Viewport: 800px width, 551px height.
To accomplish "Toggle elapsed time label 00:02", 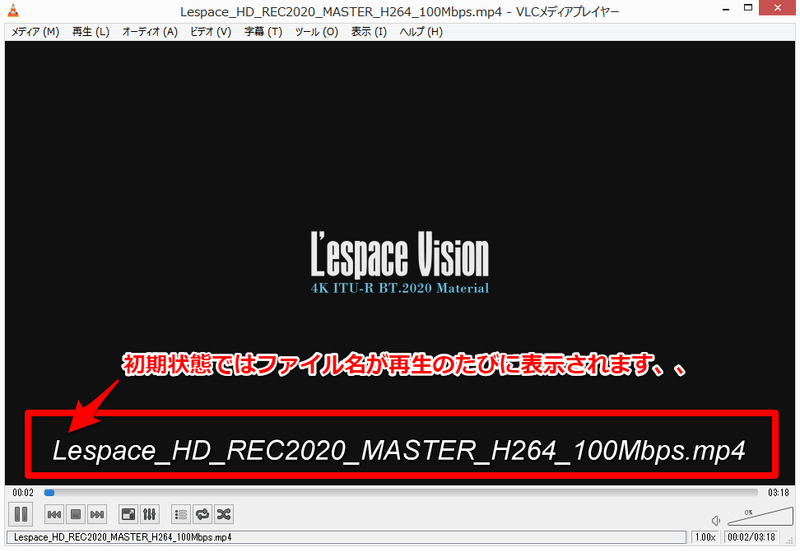I will (x=23, y=493).
